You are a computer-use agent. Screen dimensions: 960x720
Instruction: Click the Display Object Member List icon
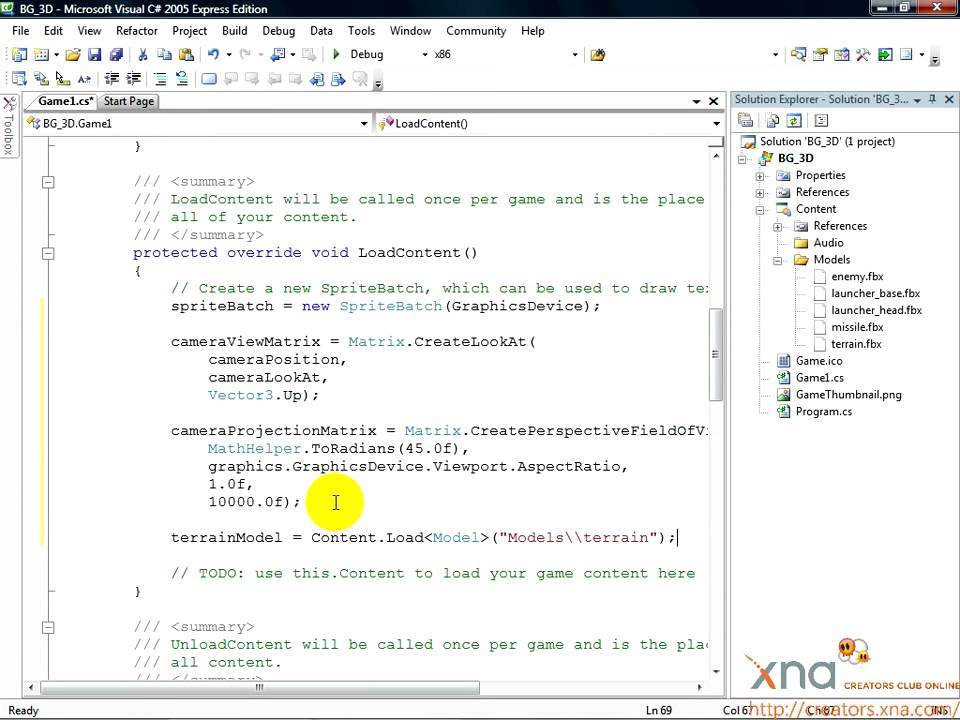click(x=20, y=78)
